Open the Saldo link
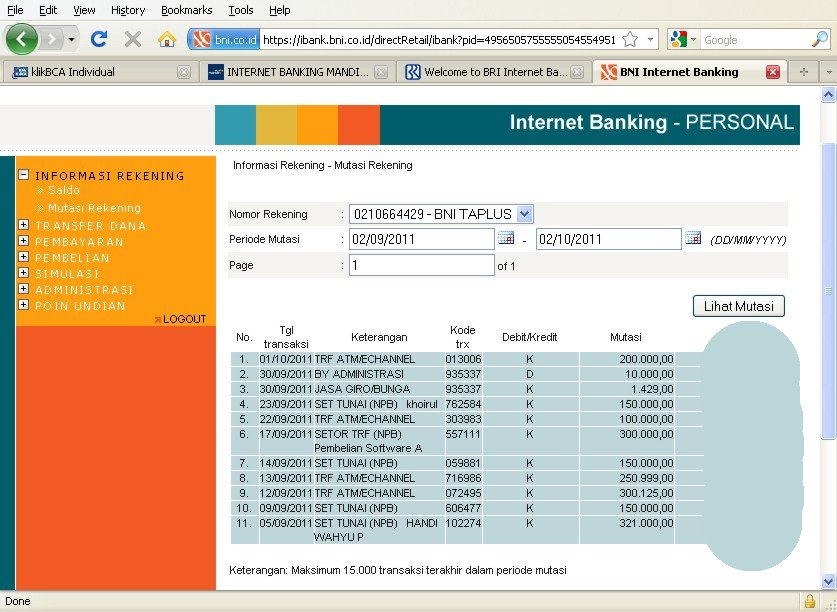Screen dimensions: 837x612 64,190
